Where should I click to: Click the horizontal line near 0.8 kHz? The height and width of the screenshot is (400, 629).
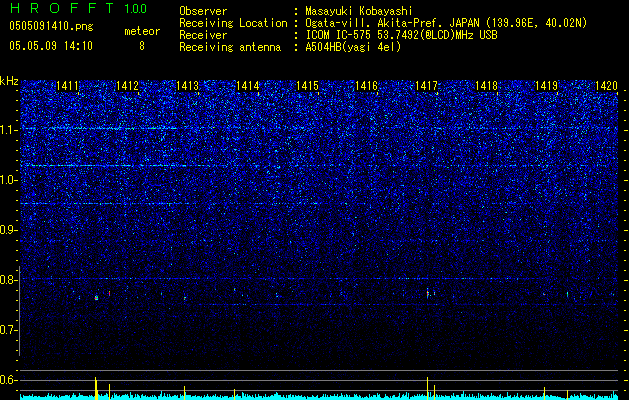(x=319, y=278)
